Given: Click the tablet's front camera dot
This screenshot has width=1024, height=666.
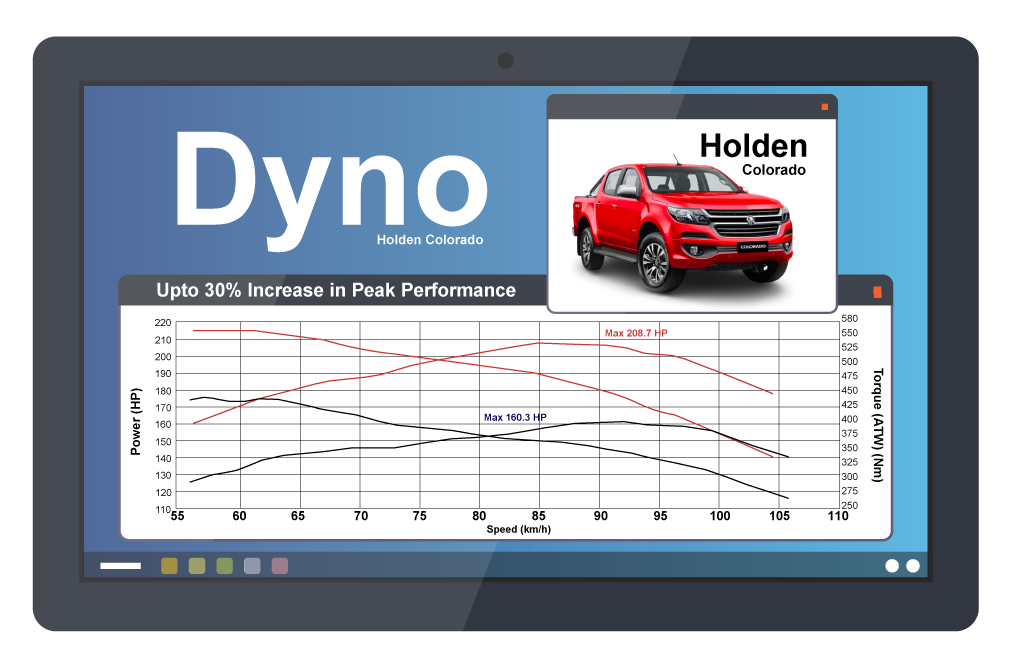Looking at the screenshot, I should coord(505,61).
